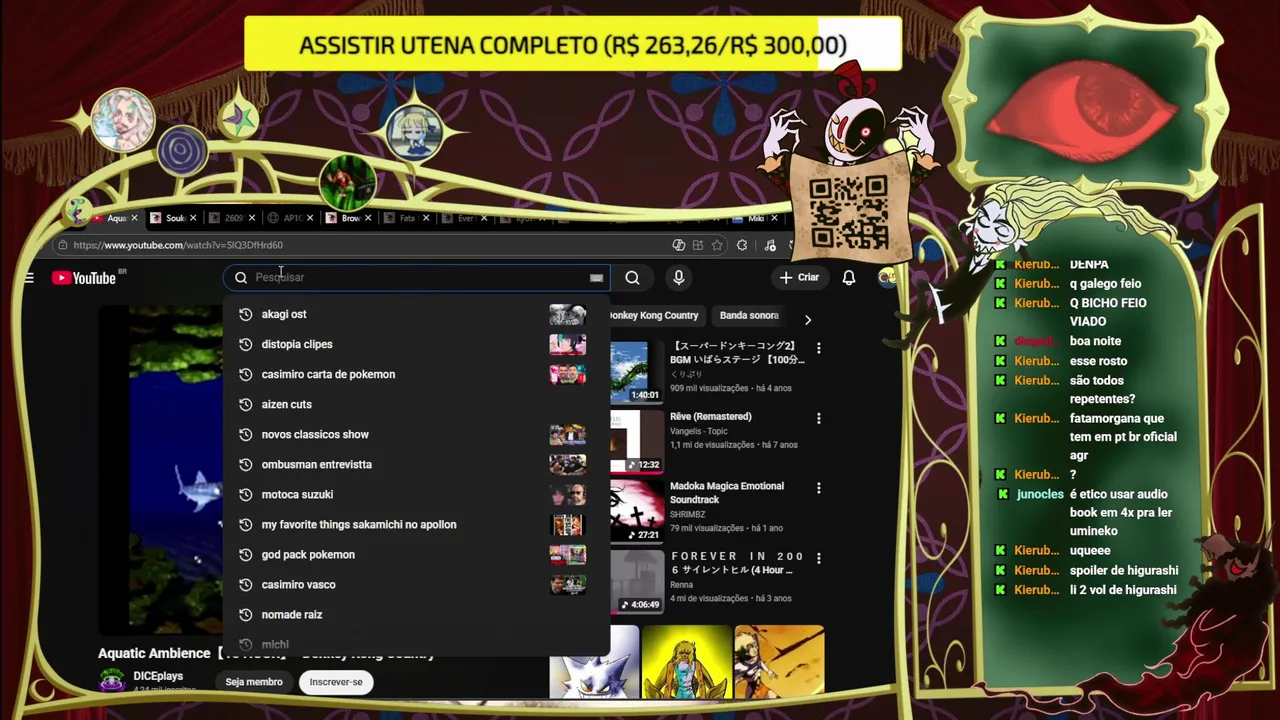View site info lock icon in address bar
Screen dimensions: 1280x720
(x=62, y=245)
